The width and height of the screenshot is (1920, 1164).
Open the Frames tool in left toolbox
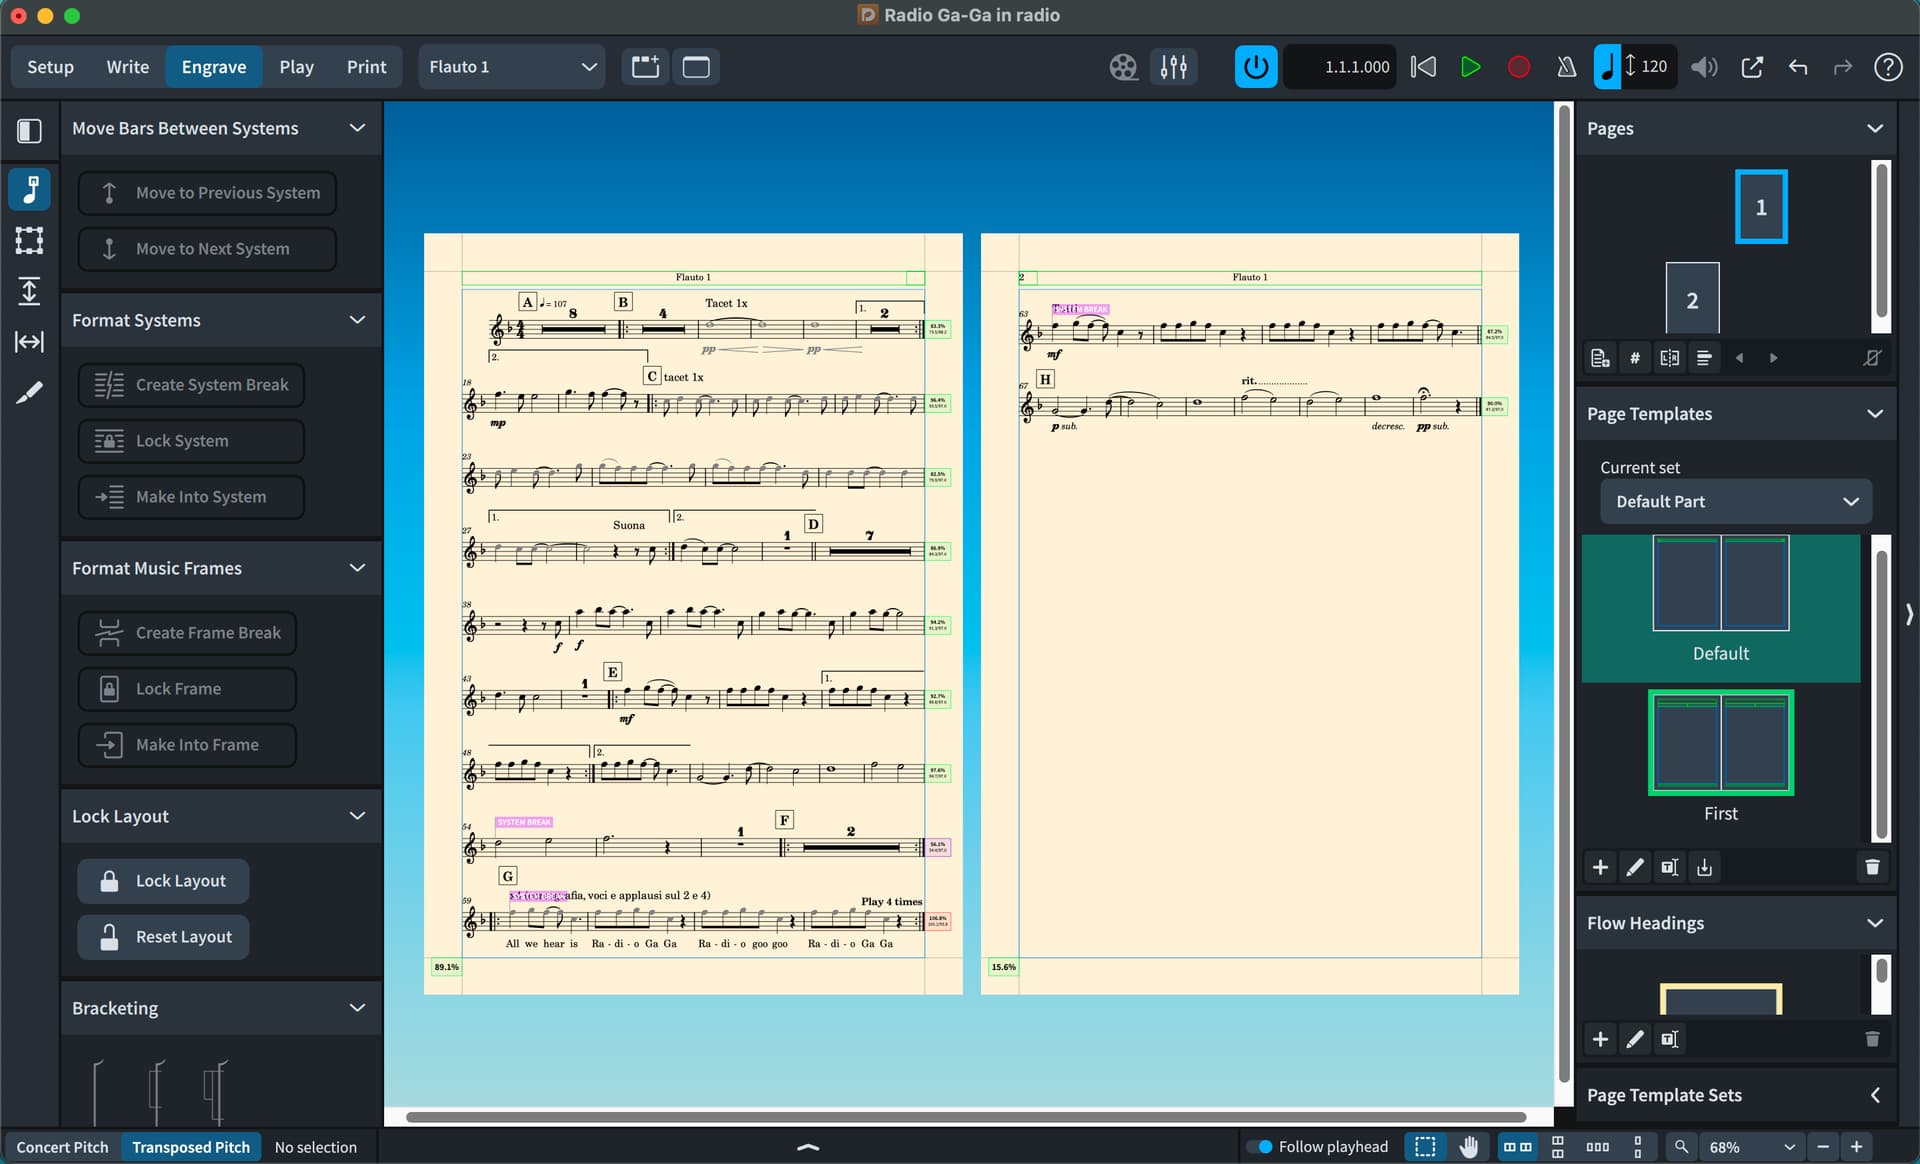click(29, 240)
